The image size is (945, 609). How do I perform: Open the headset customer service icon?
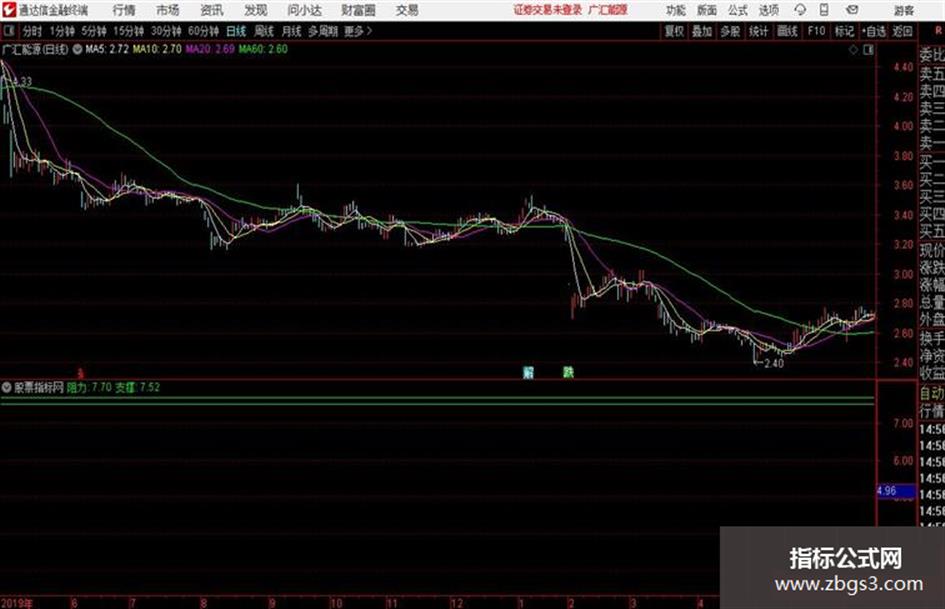(x=800, y=10)
